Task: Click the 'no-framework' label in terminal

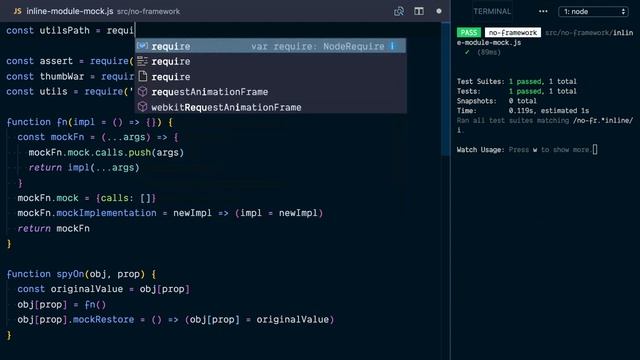Action: pos(513,33)
